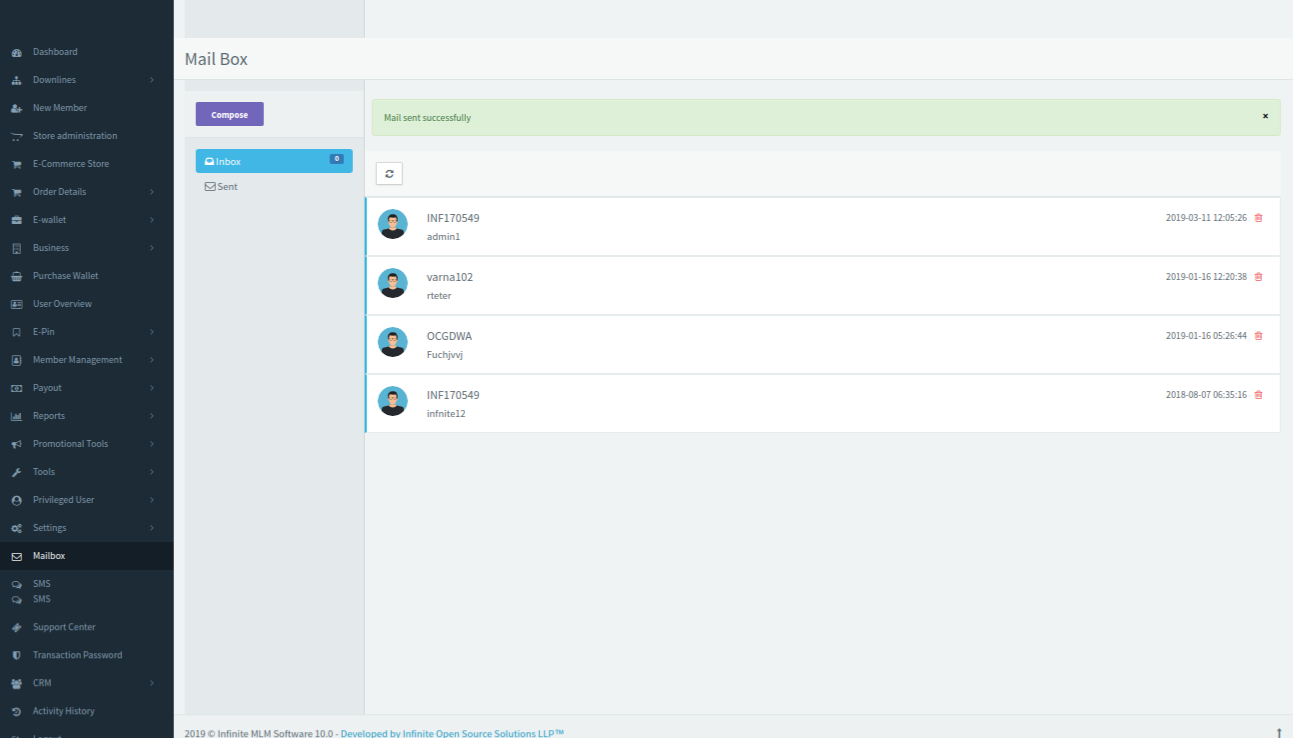1293x738 pixels.
Task: Click the Payout money icon
Action: tap(16, 388)
